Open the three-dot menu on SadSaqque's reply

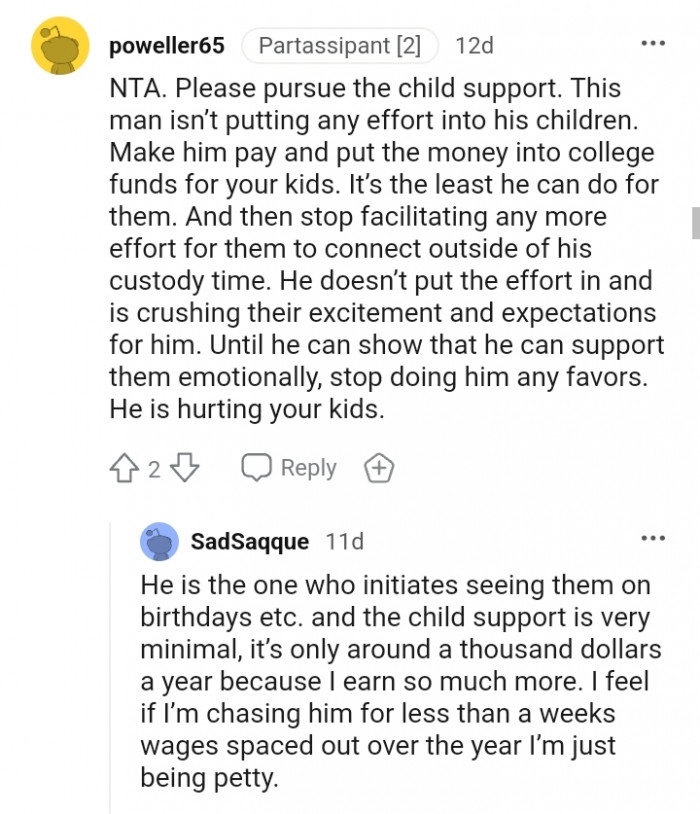coord(653,539)
